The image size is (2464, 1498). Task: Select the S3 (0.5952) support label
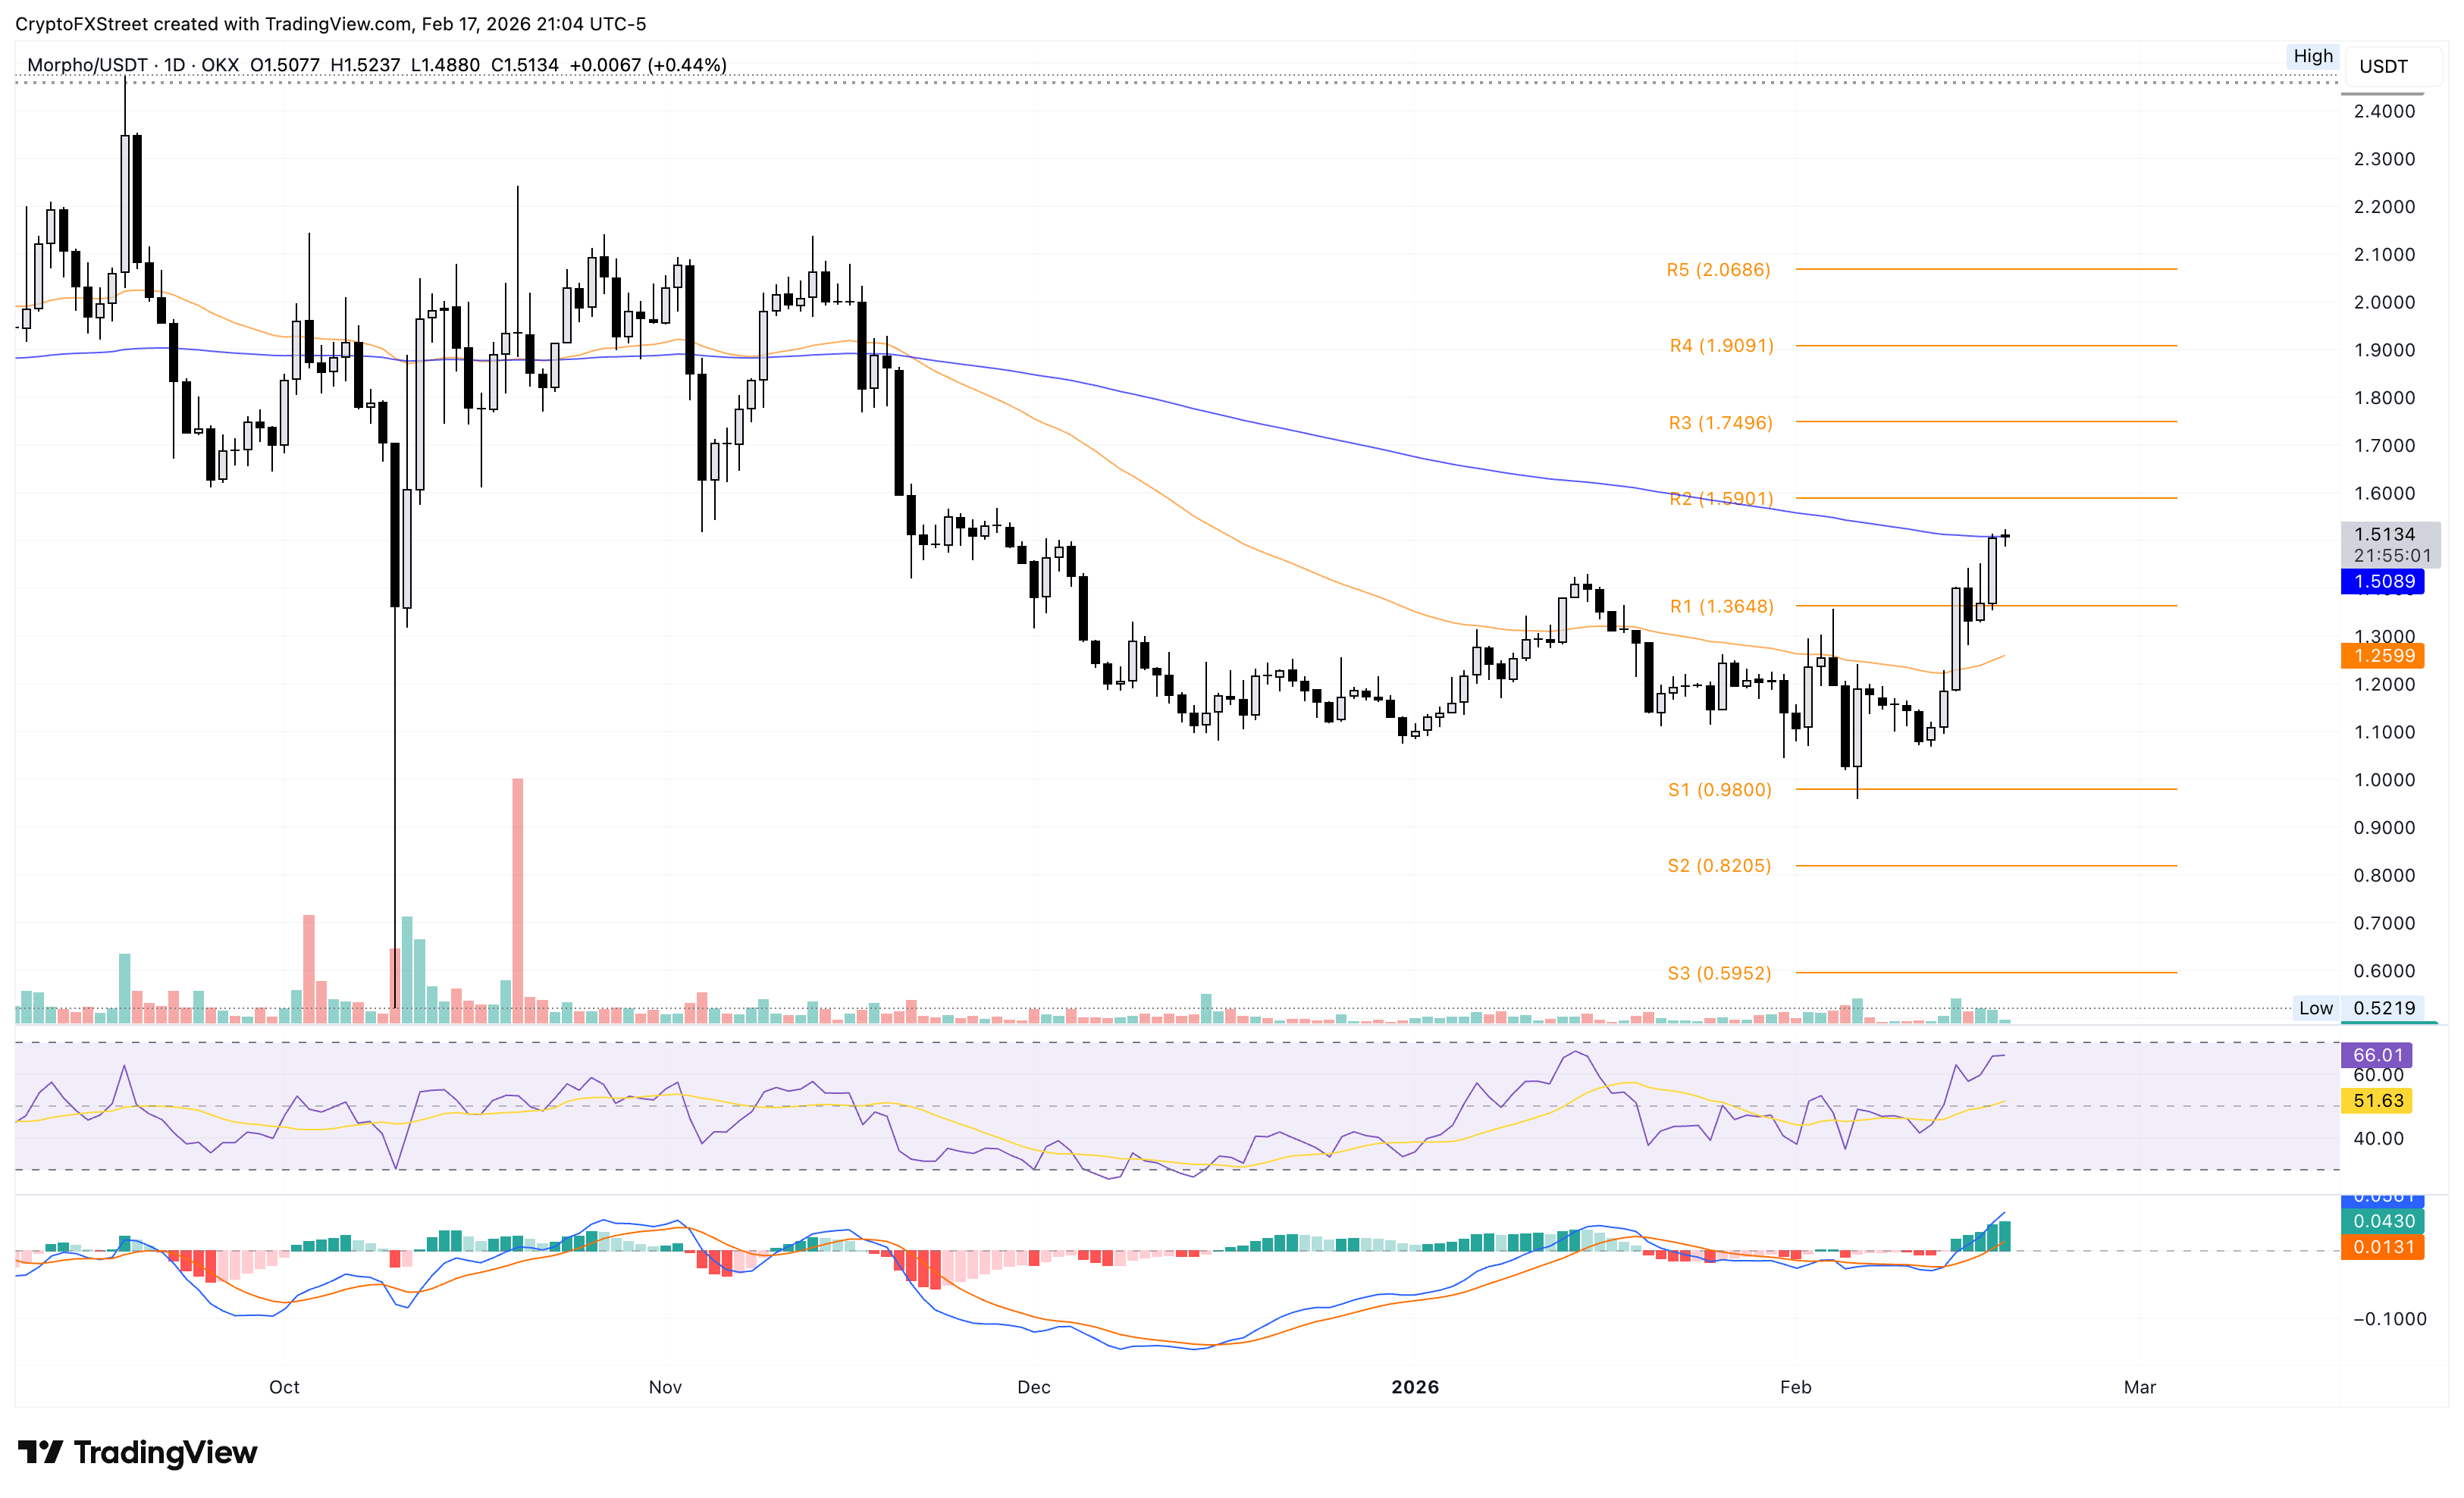(x=1719, y=973)
